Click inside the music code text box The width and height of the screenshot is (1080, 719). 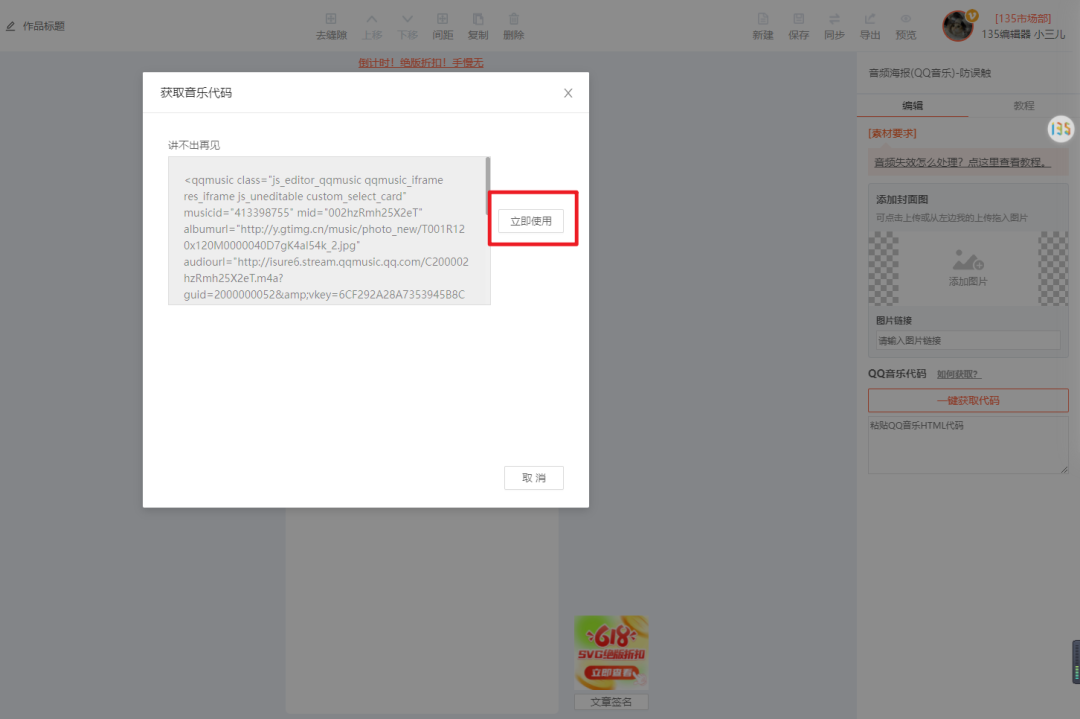327,230
